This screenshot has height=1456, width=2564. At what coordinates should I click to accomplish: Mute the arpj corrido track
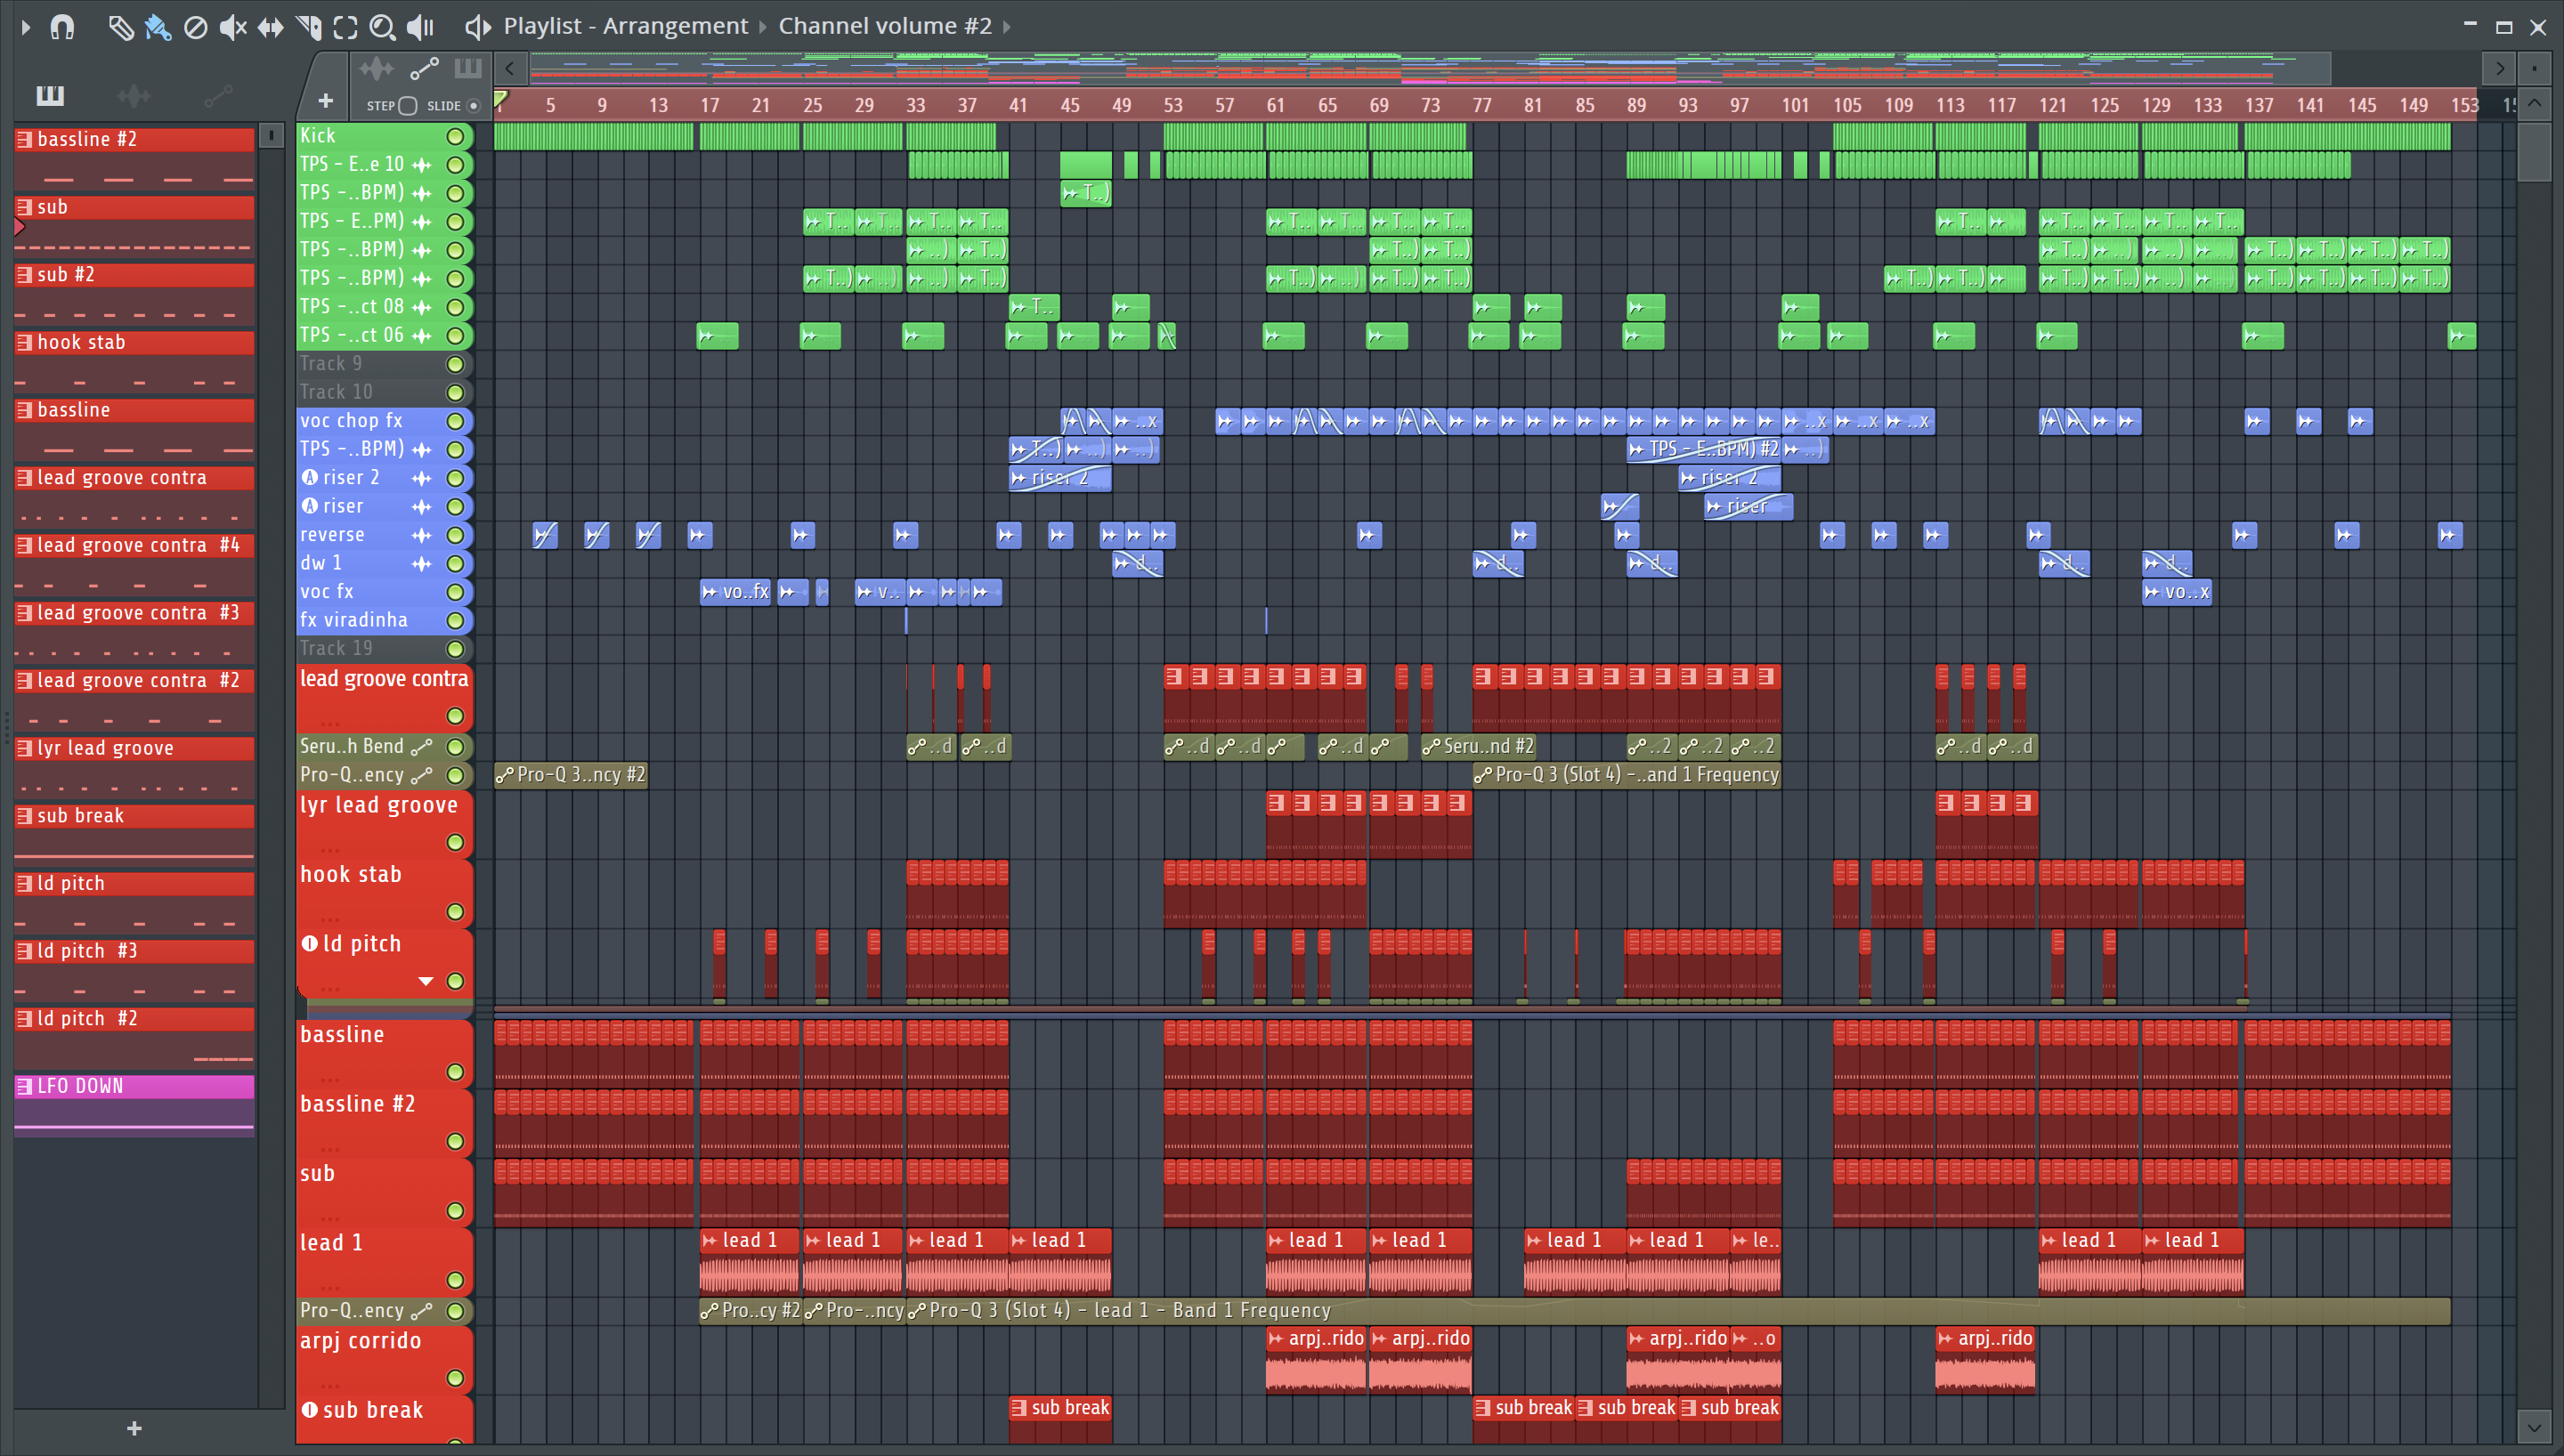click(455, 1378)
